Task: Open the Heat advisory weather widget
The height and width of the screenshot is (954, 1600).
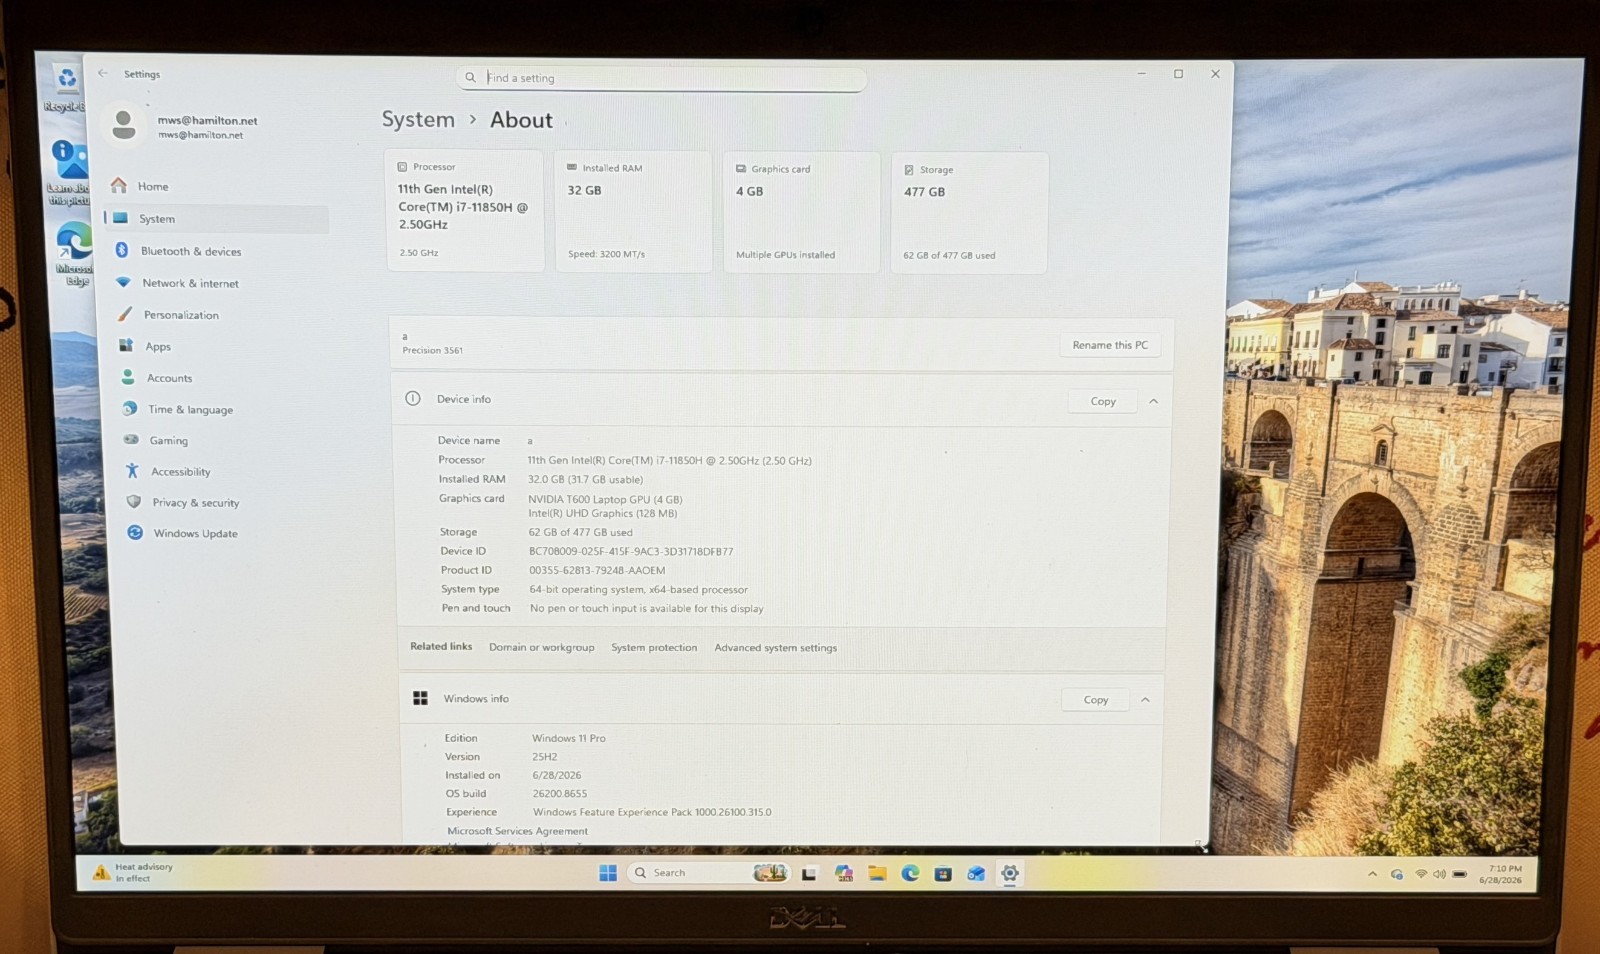Action: coord(133,872)
